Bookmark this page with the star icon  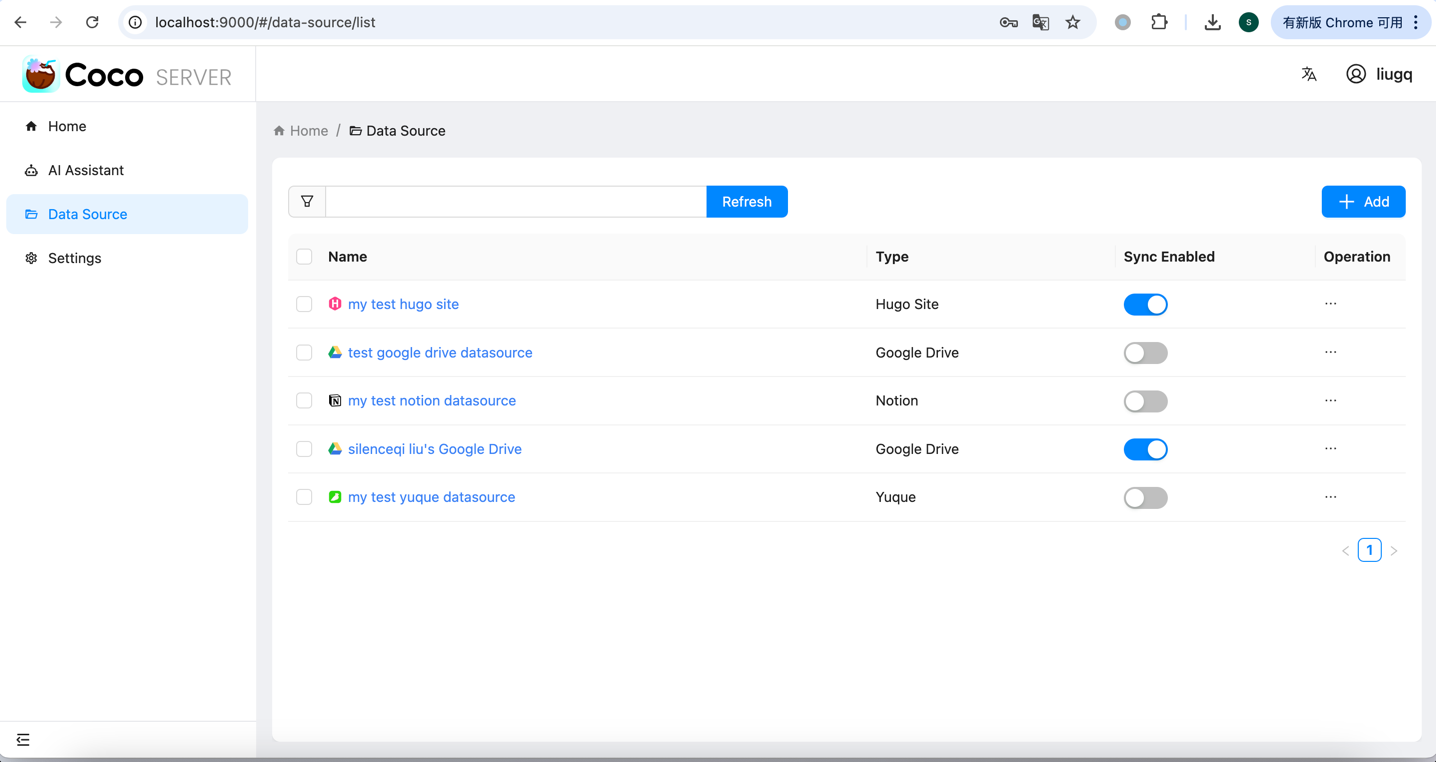(1073, 22)
